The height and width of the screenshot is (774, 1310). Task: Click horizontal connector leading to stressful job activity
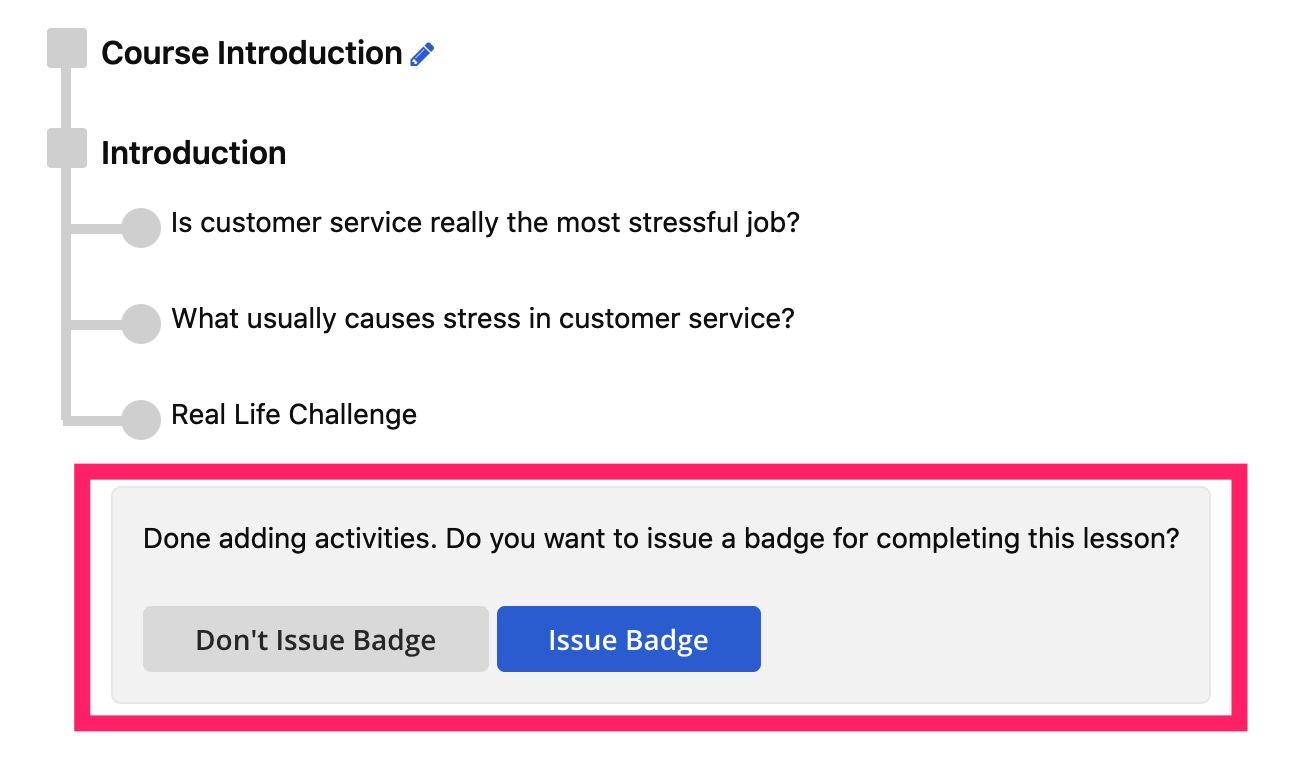click(97, 228)
